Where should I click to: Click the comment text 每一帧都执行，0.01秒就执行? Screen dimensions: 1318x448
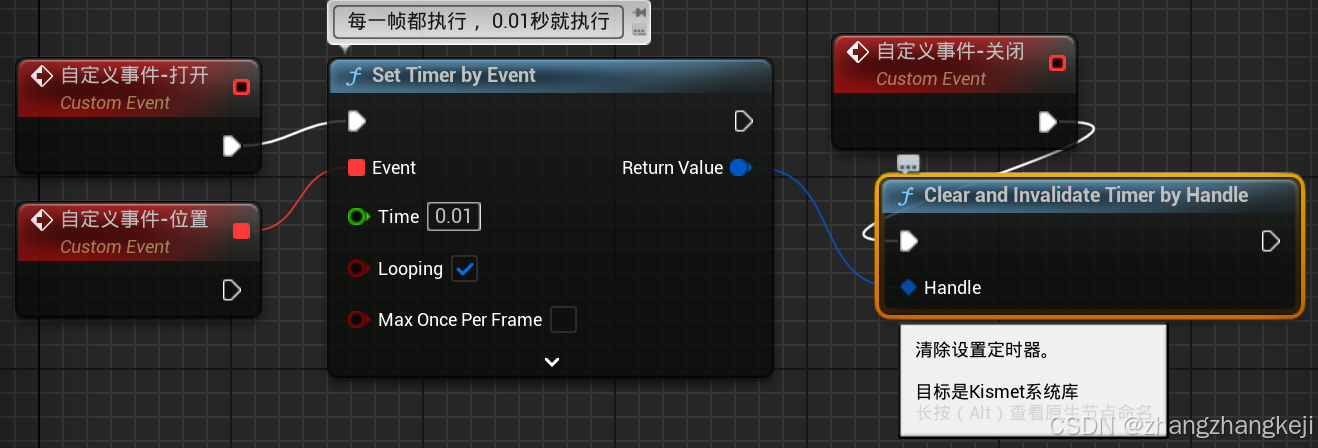478,20
